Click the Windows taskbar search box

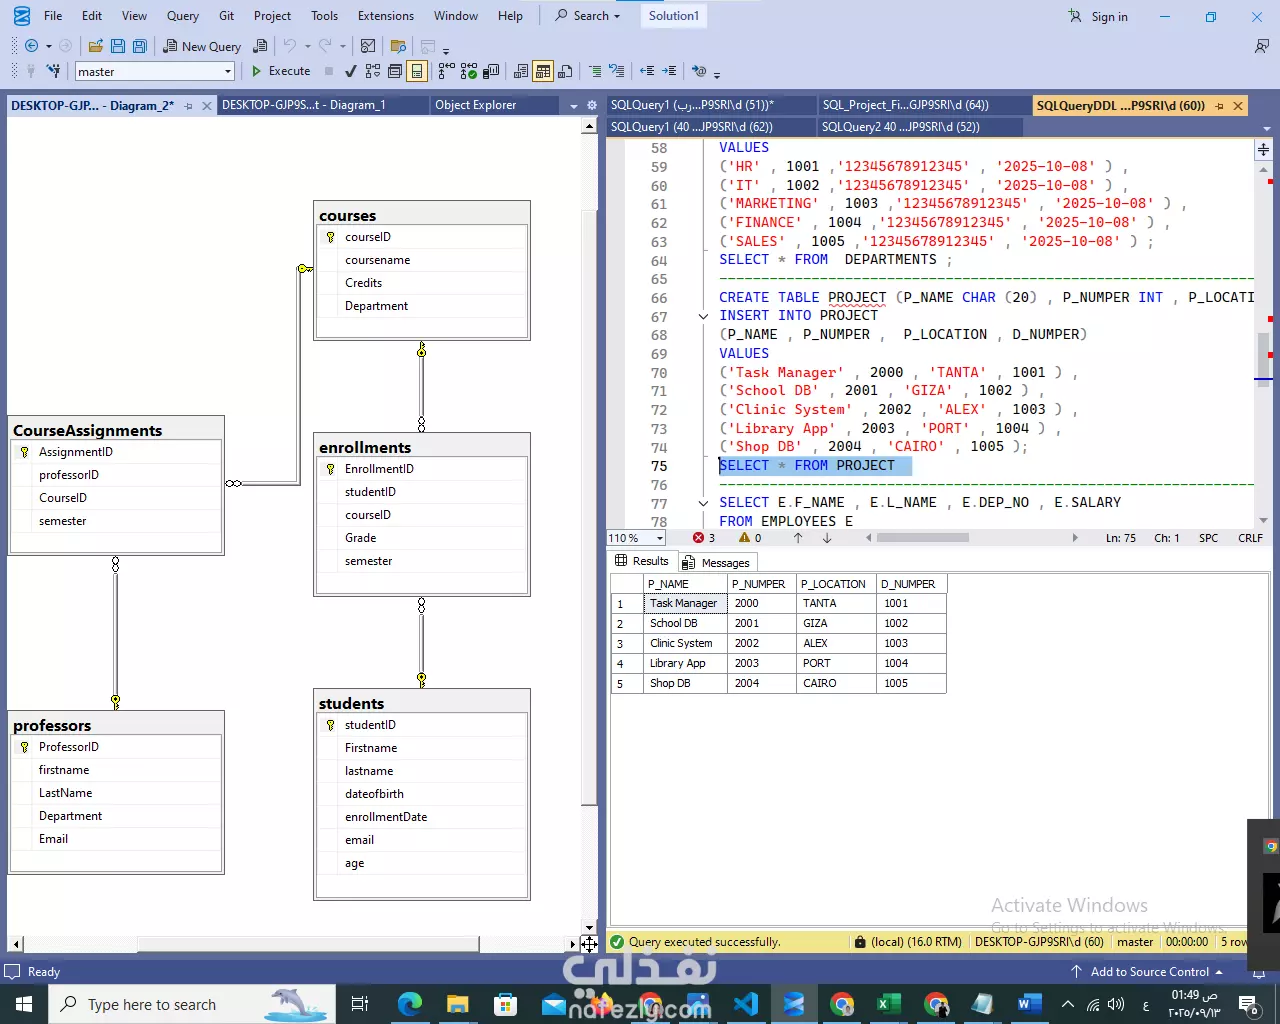[x=192, y=1004]
